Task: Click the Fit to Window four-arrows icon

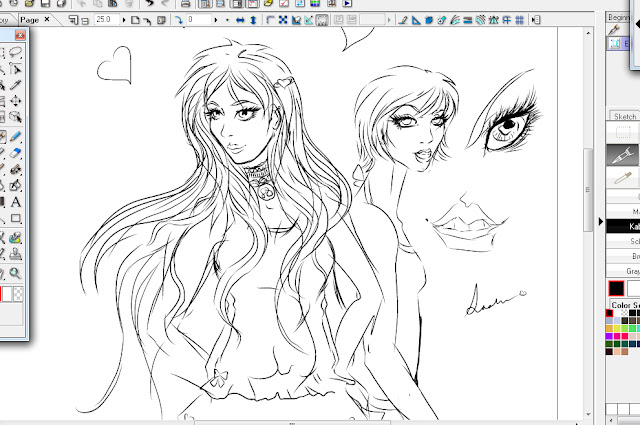Action: (x=283, y=20)
